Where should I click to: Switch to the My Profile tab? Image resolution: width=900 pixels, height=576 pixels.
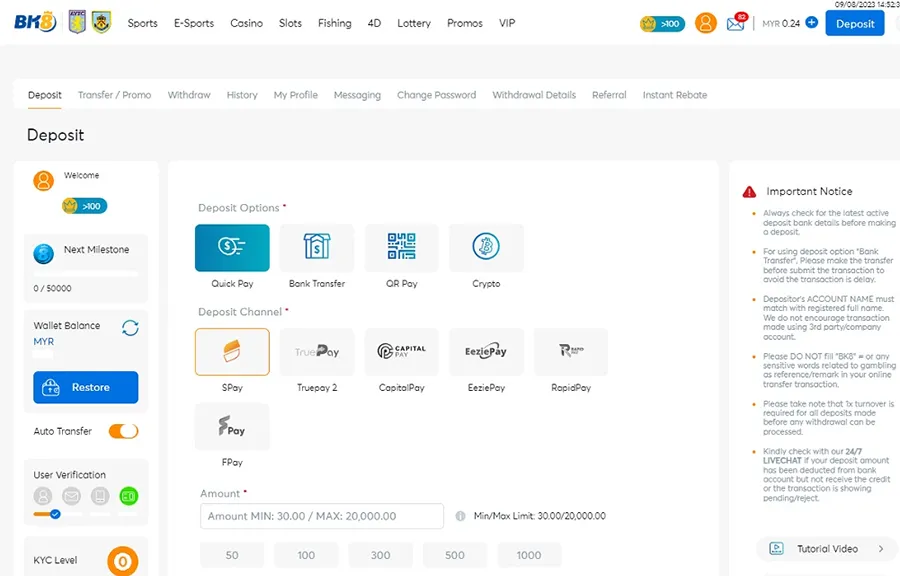pyautogui.click(x=296, y=95)
